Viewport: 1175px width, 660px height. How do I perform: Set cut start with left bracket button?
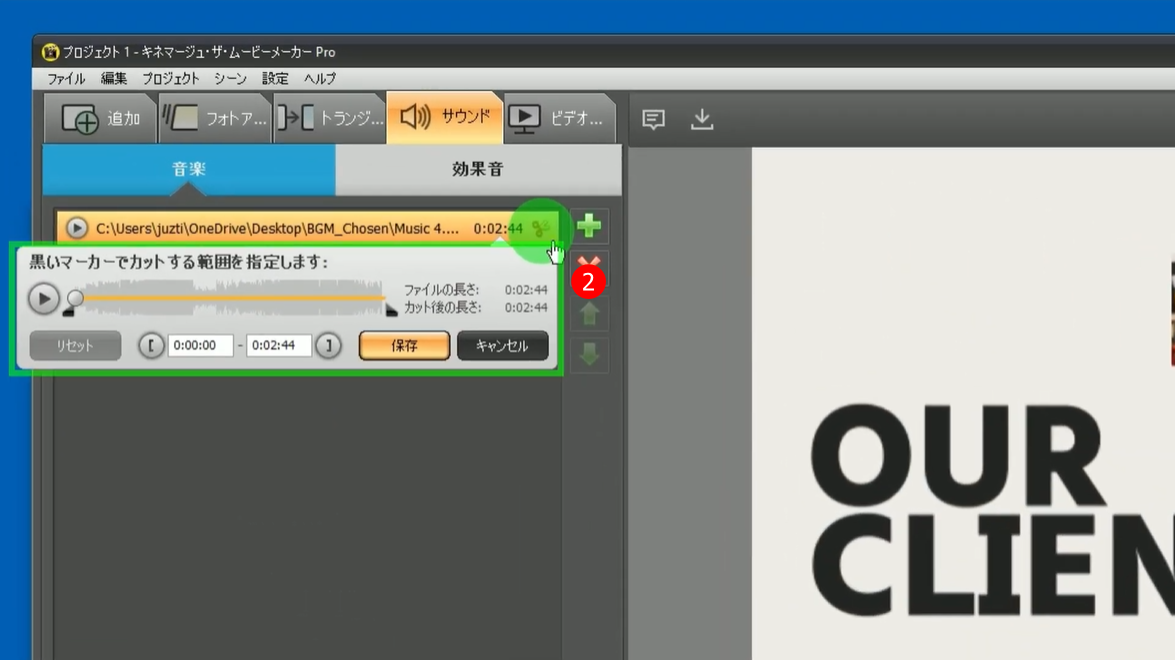tap(151, 346)
